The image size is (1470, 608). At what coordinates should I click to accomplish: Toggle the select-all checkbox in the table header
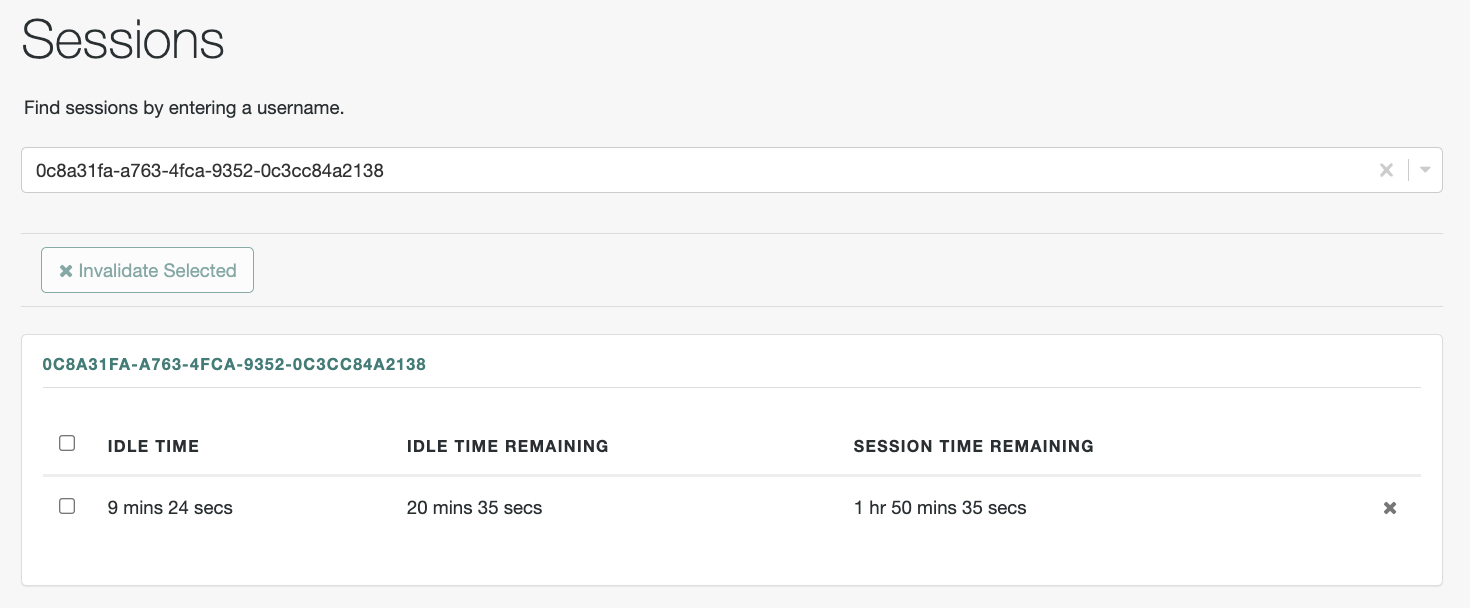(67, 443)
